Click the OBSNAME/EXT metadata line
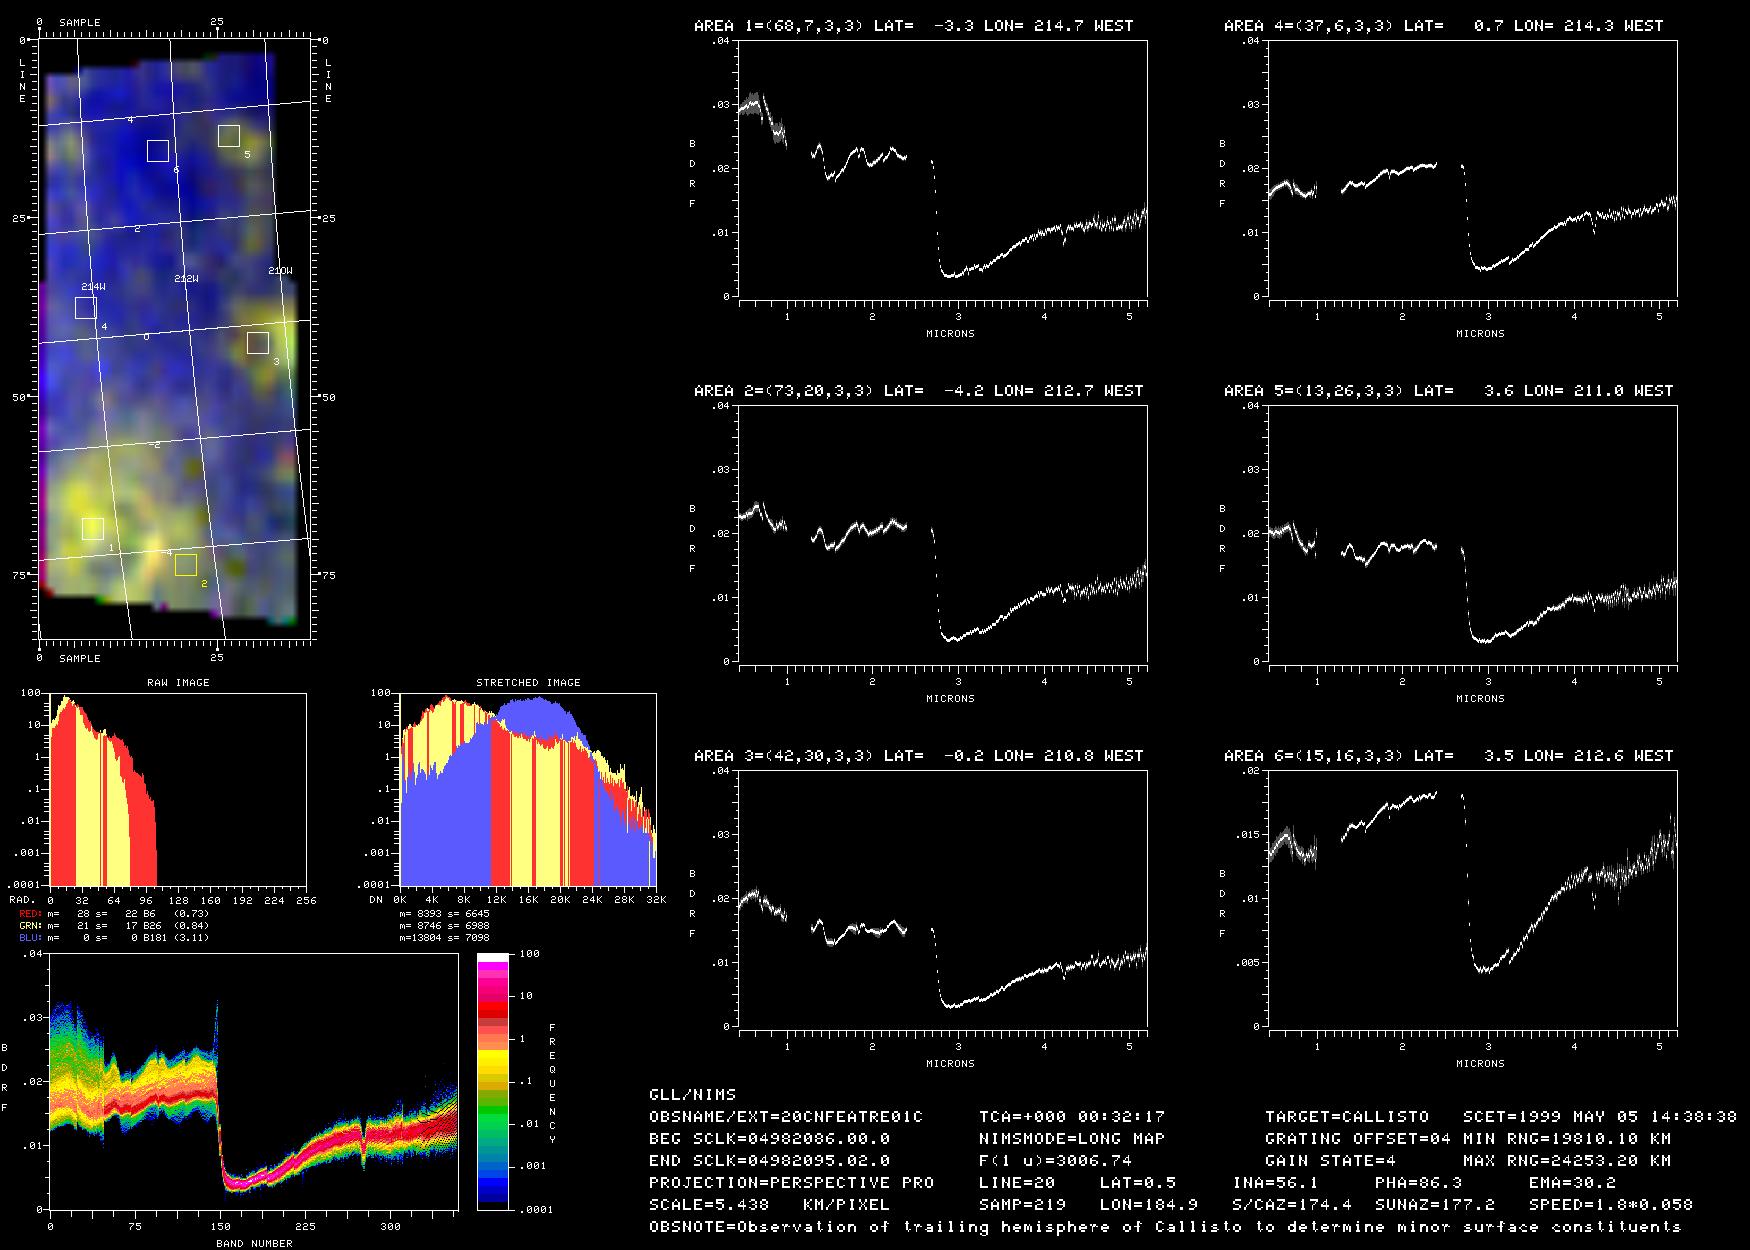This screenshot has width=1750, height=1250. click(x=786, y=1116)
